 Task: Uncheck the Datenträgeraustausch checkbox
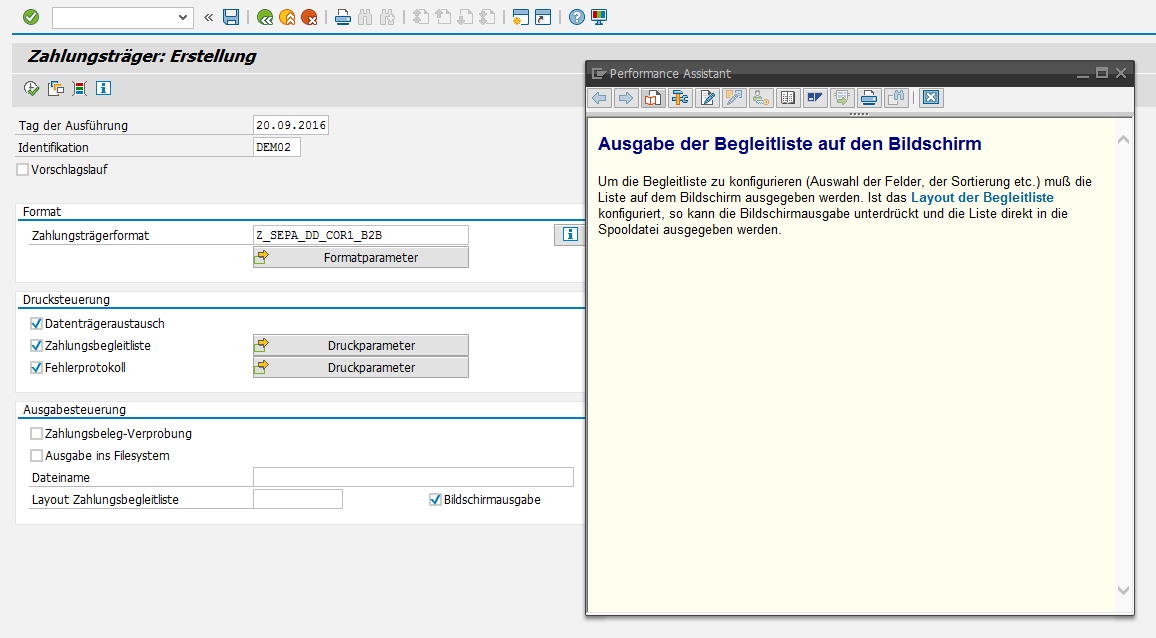[x=37, y=324]
